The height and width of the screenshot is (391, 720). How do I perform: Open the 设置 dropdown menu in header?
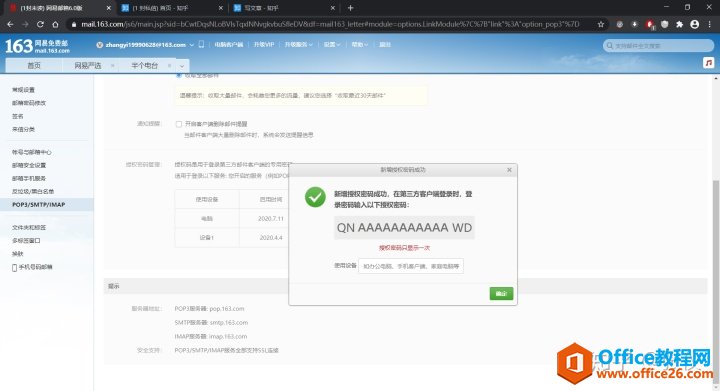[332, 45]
